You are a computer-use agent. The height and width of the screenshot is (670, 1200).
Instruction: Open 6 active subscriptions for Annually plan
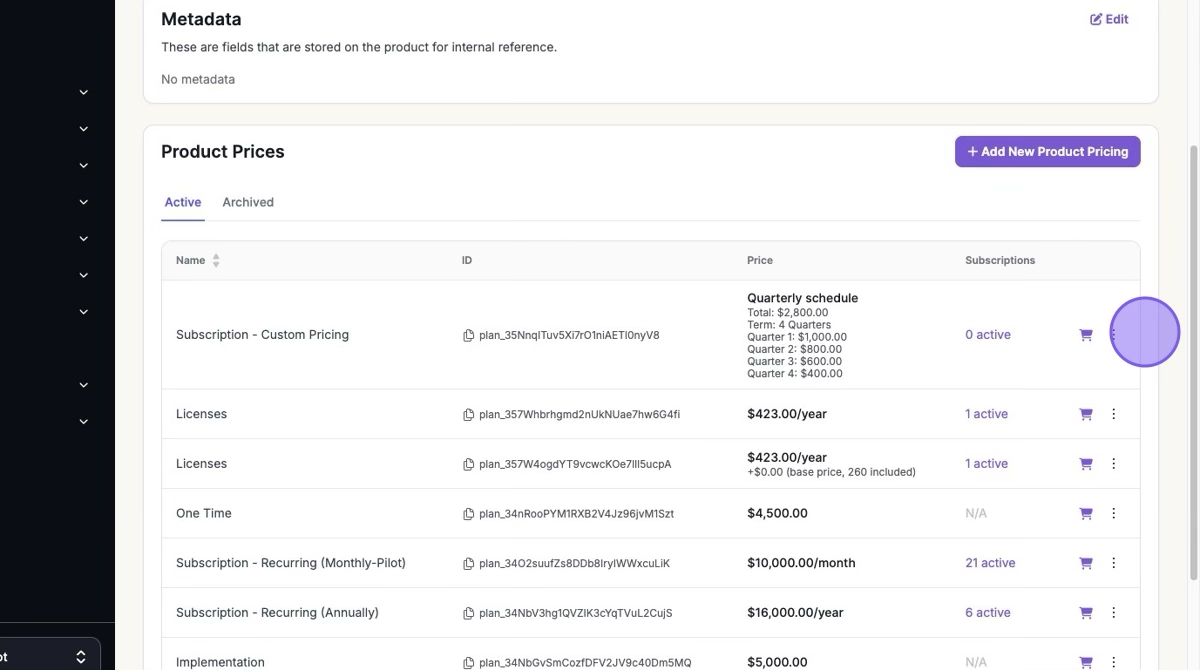coord(987,613)
